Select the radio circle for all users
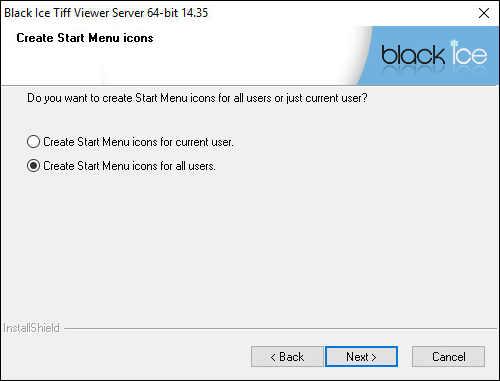500x381 pixels. [x=33, y=166]
